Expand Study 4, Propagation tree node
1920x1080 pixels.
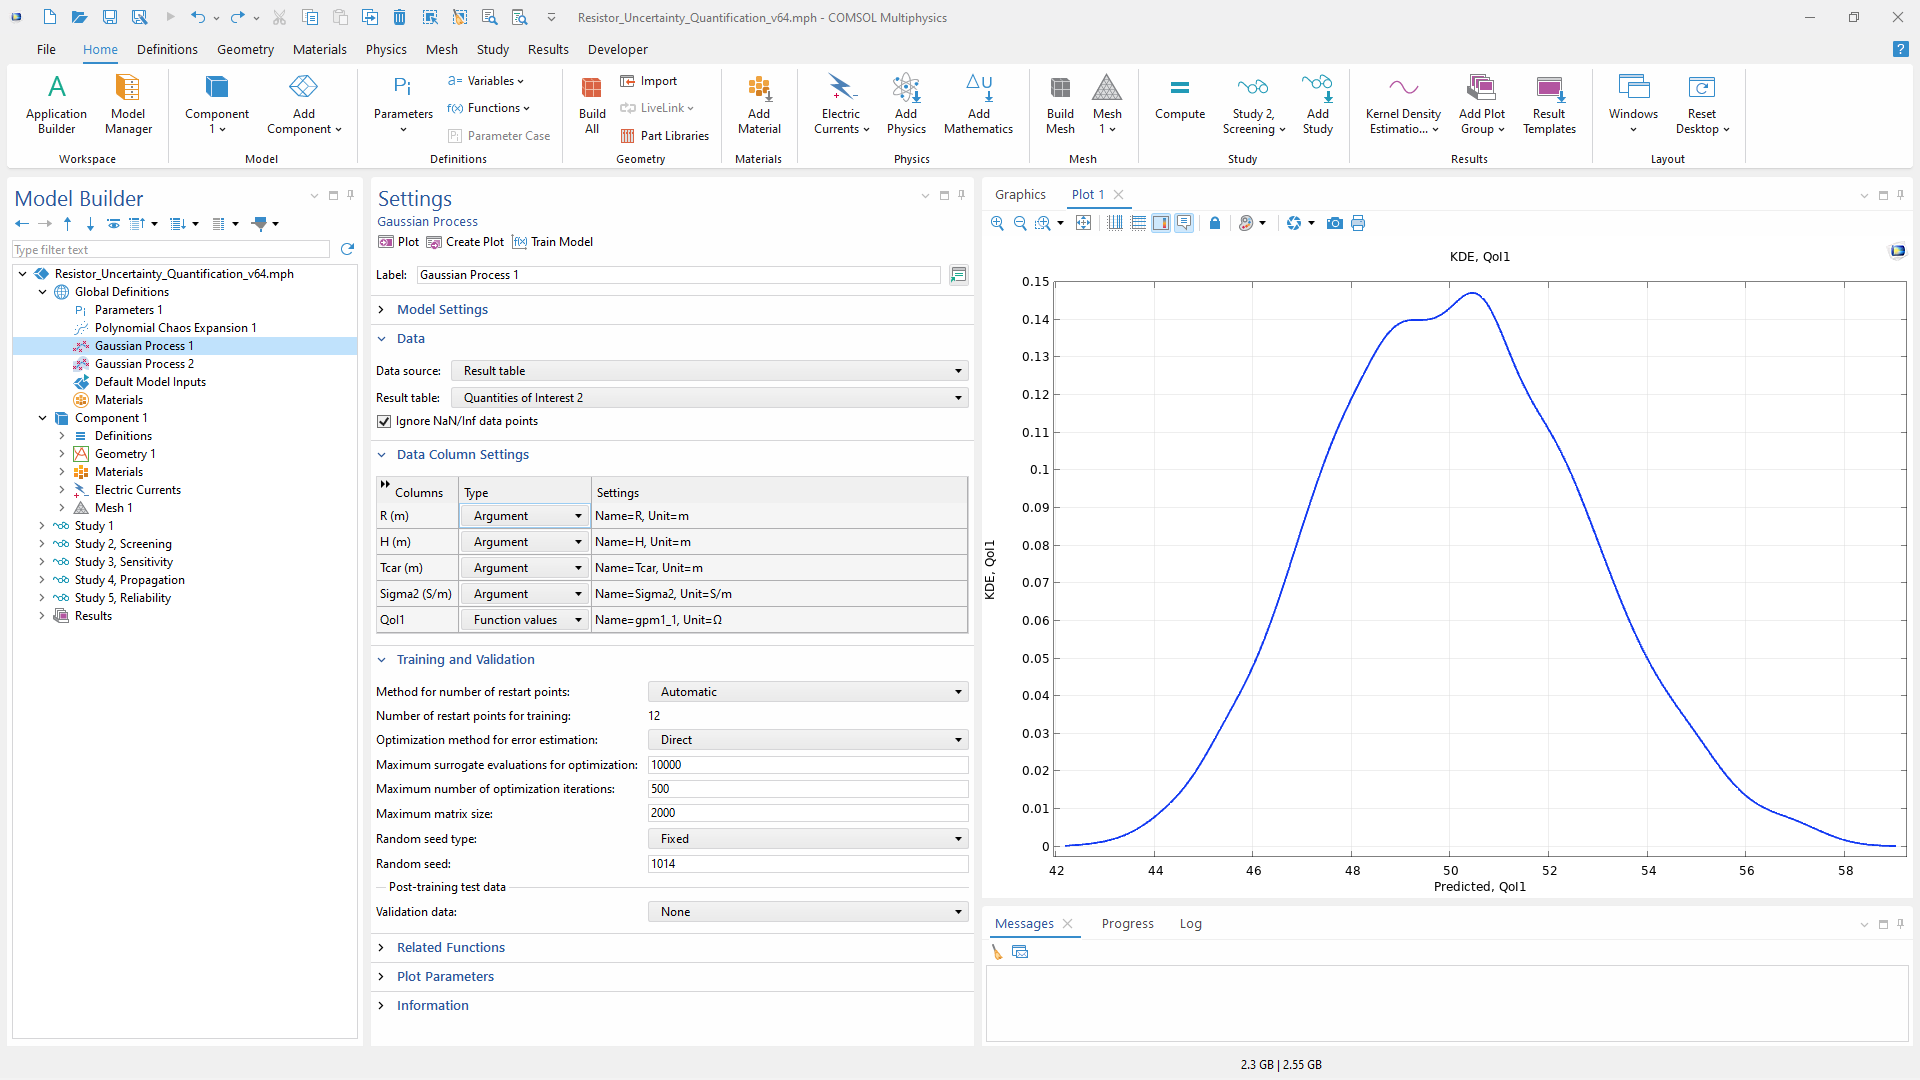(41, 580)
